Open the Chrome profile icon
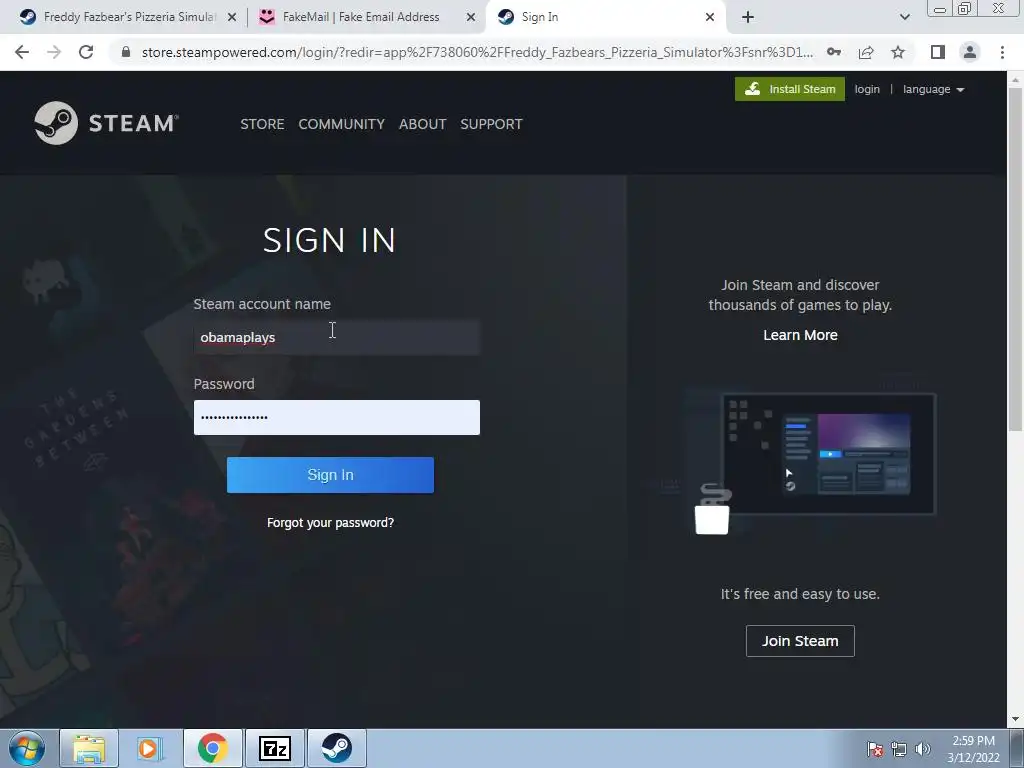 click(x=970, y=52)
